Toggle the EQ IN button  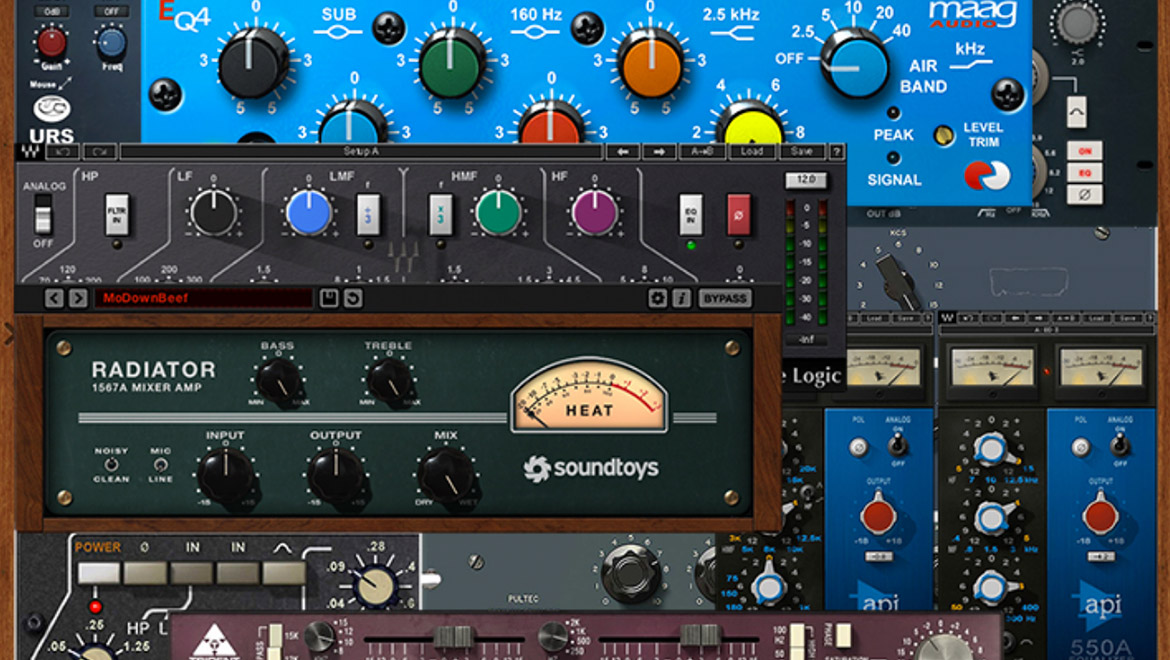[x=690, y=214]
